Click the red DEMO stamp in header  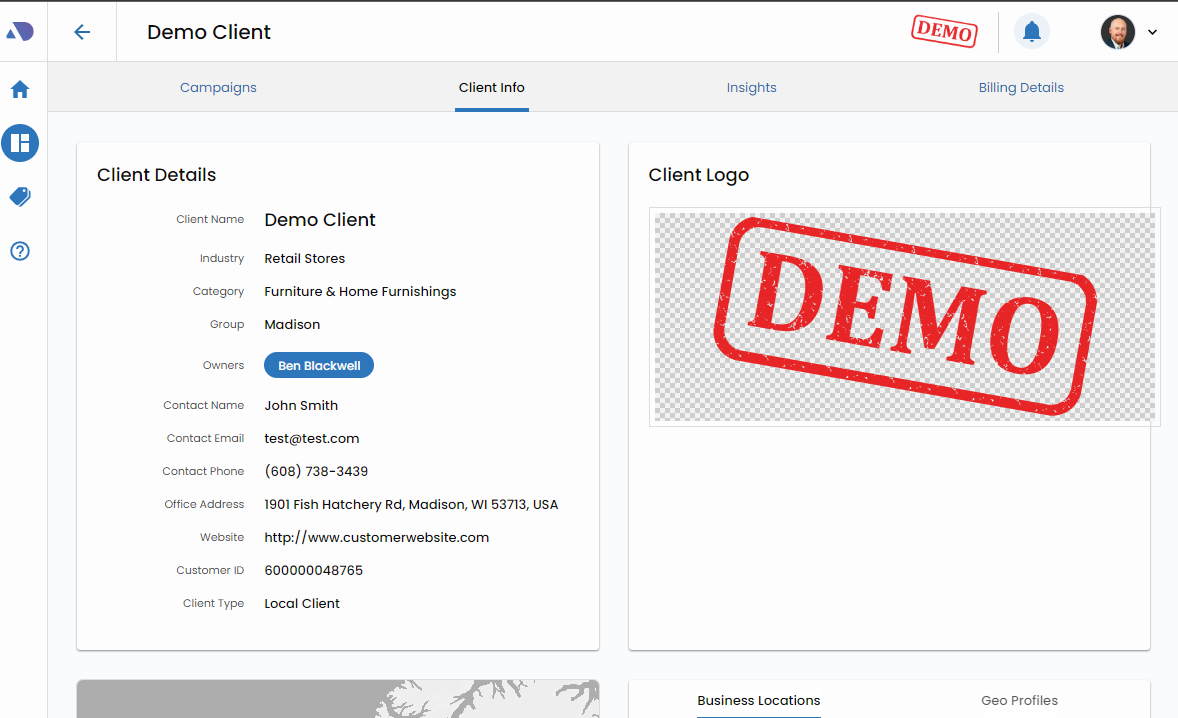943,31
